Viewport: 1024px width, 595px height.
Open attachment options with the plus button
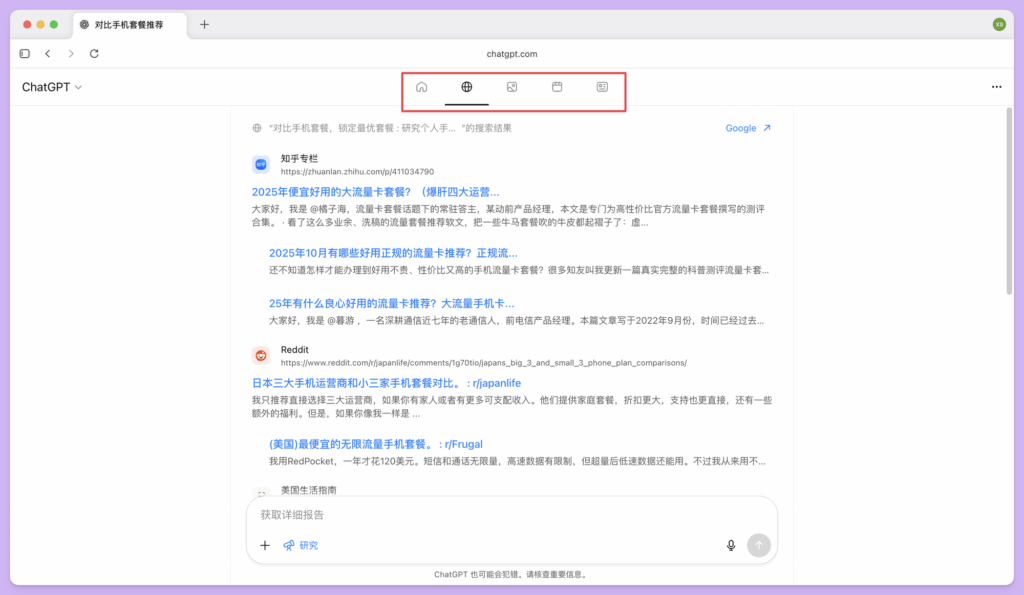click(x=265, y=545)
